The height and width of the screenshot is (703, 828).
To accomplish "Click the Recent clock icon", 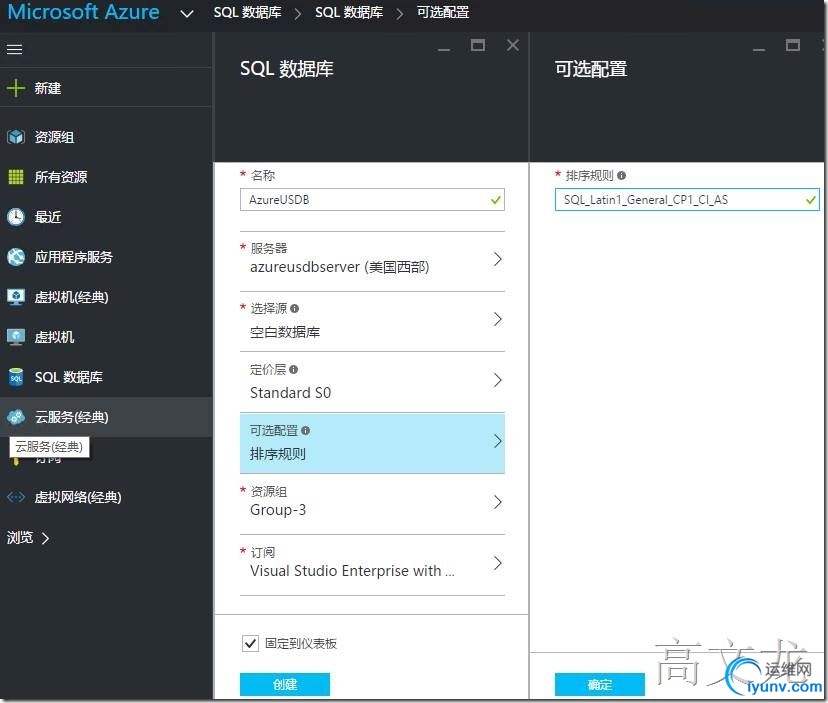I will (16, 217).
